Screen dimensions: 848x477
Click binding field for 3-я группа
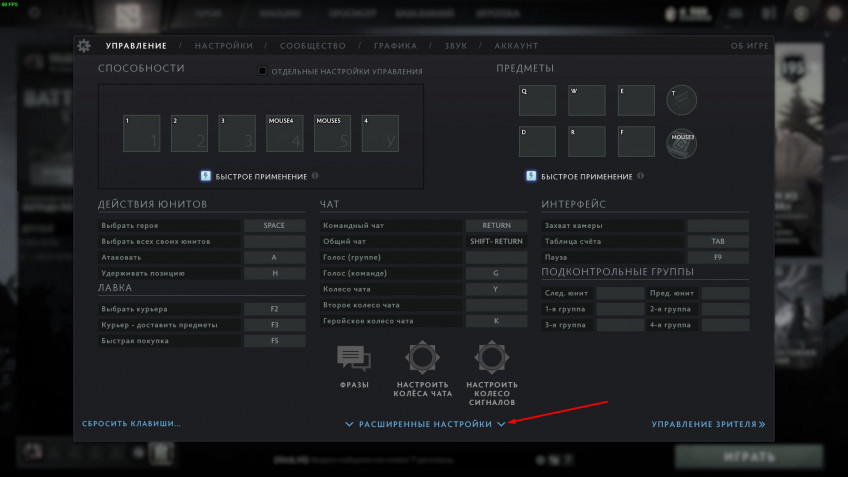click(x=620, y=325)
